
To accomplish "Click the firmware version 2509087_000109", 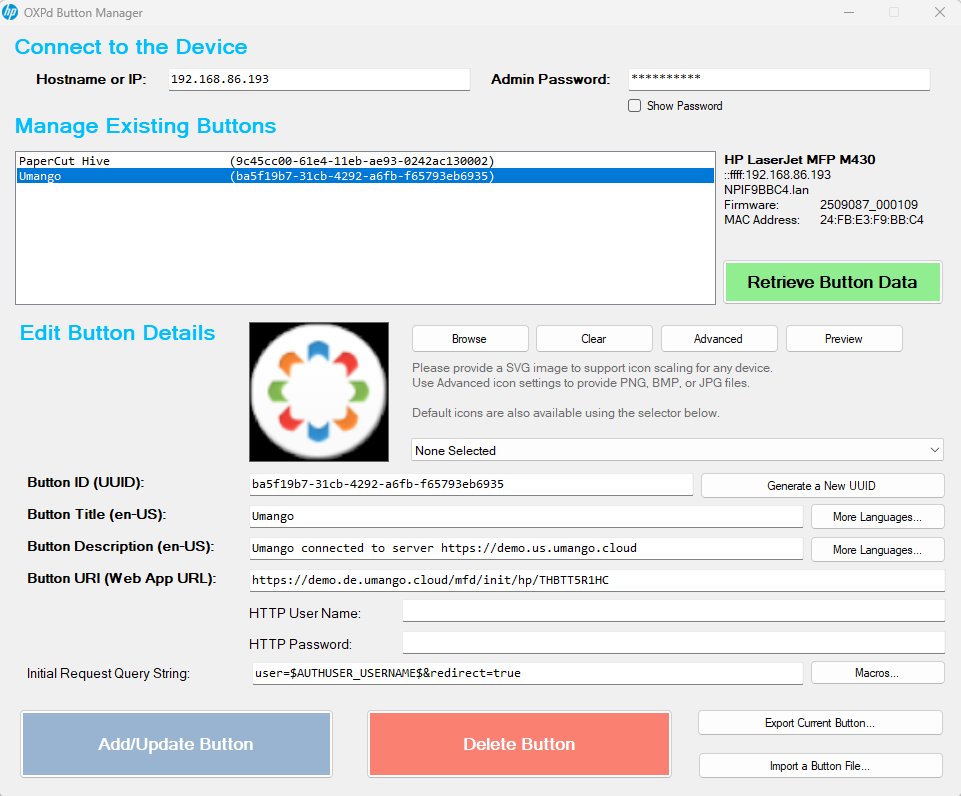I will (x=868, y=205).
